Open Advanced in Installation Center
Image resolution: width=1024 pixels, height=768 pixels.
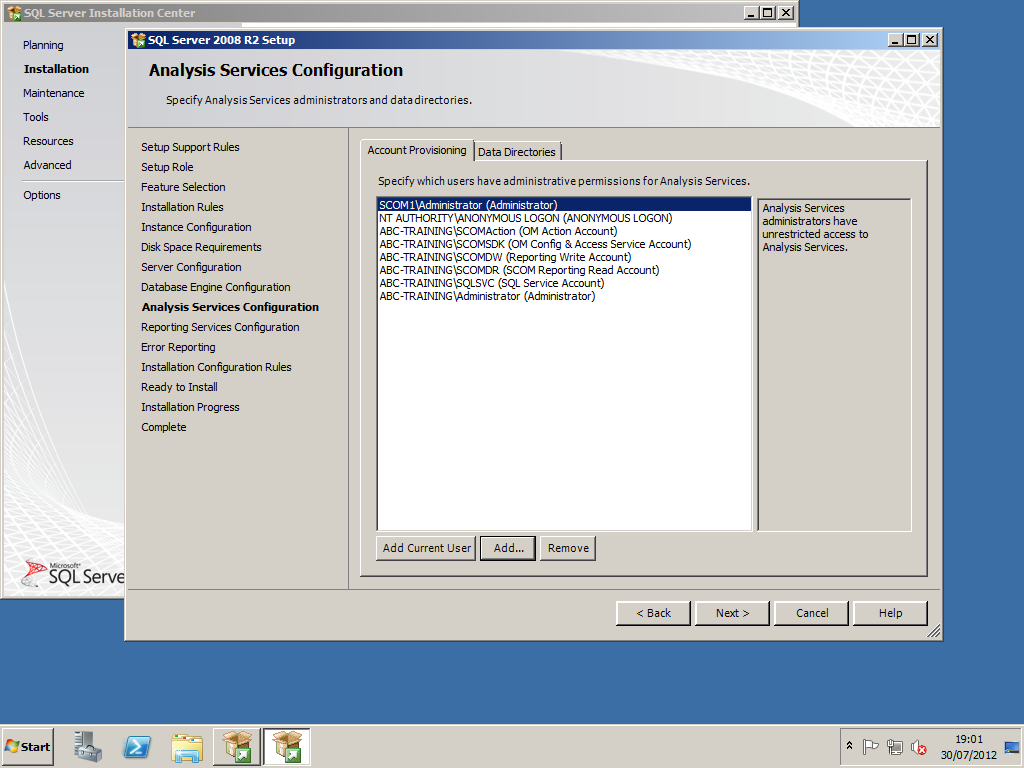pos(48,165)
